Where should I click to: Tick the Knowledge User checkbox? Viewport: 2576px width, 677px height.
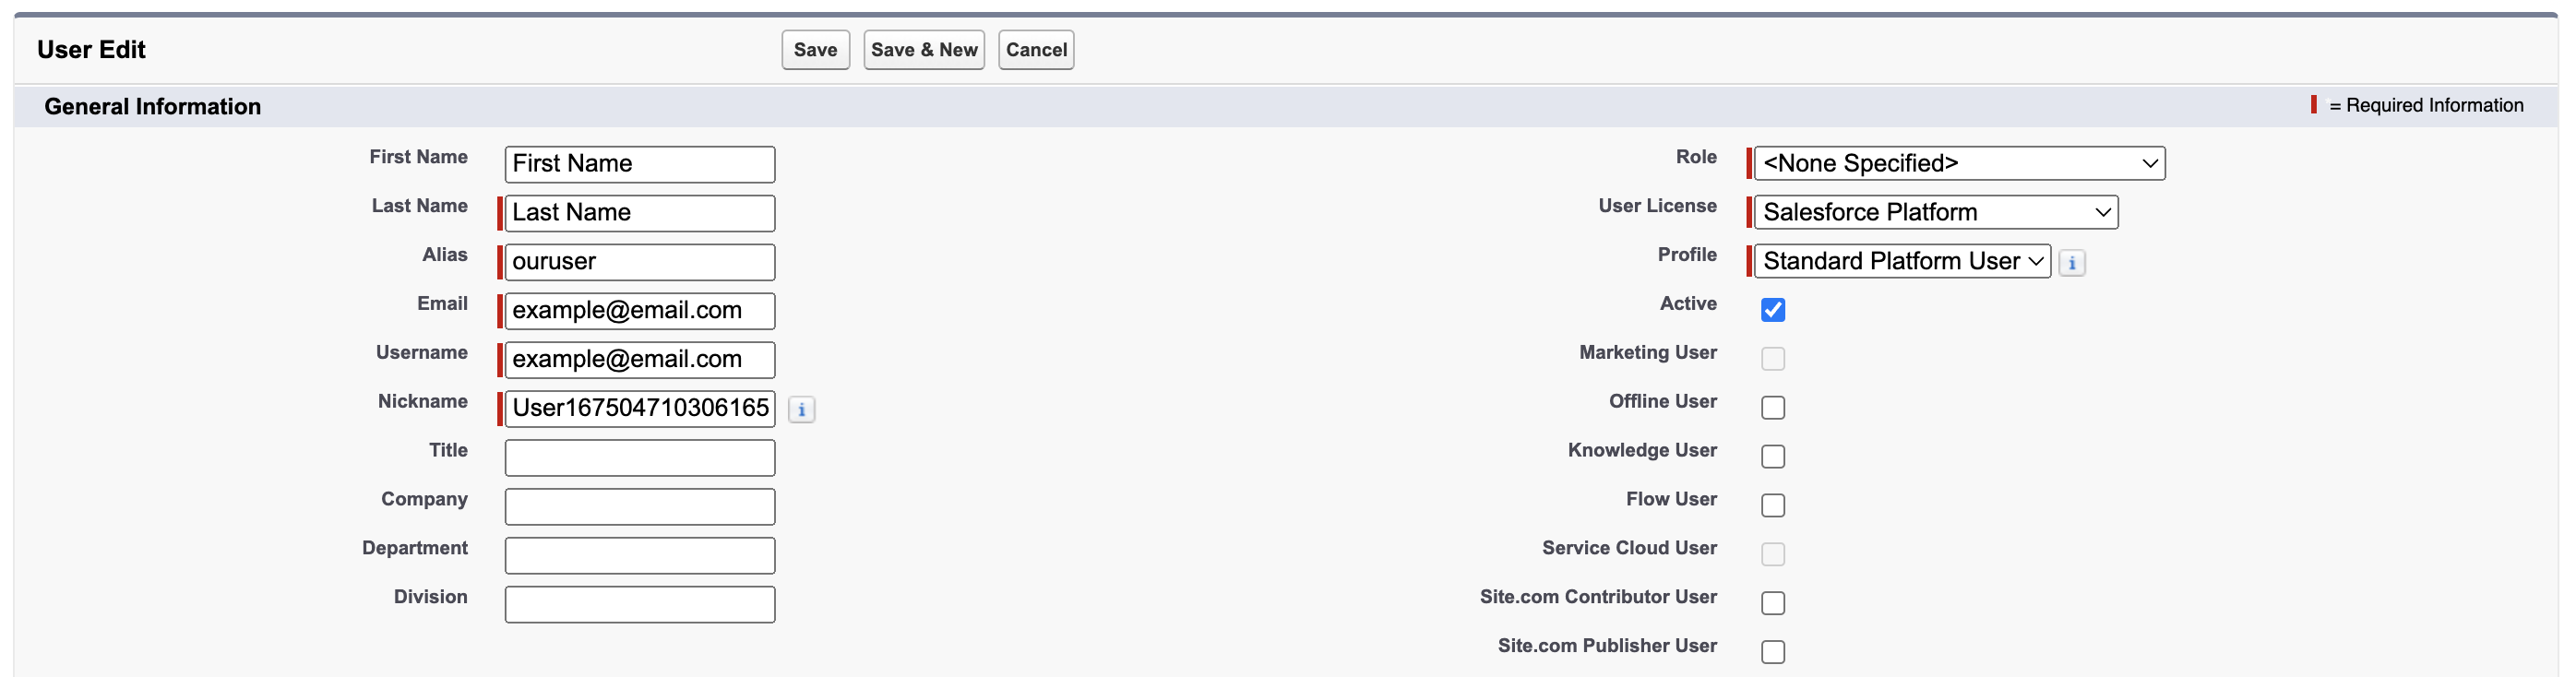[1772, 457]
